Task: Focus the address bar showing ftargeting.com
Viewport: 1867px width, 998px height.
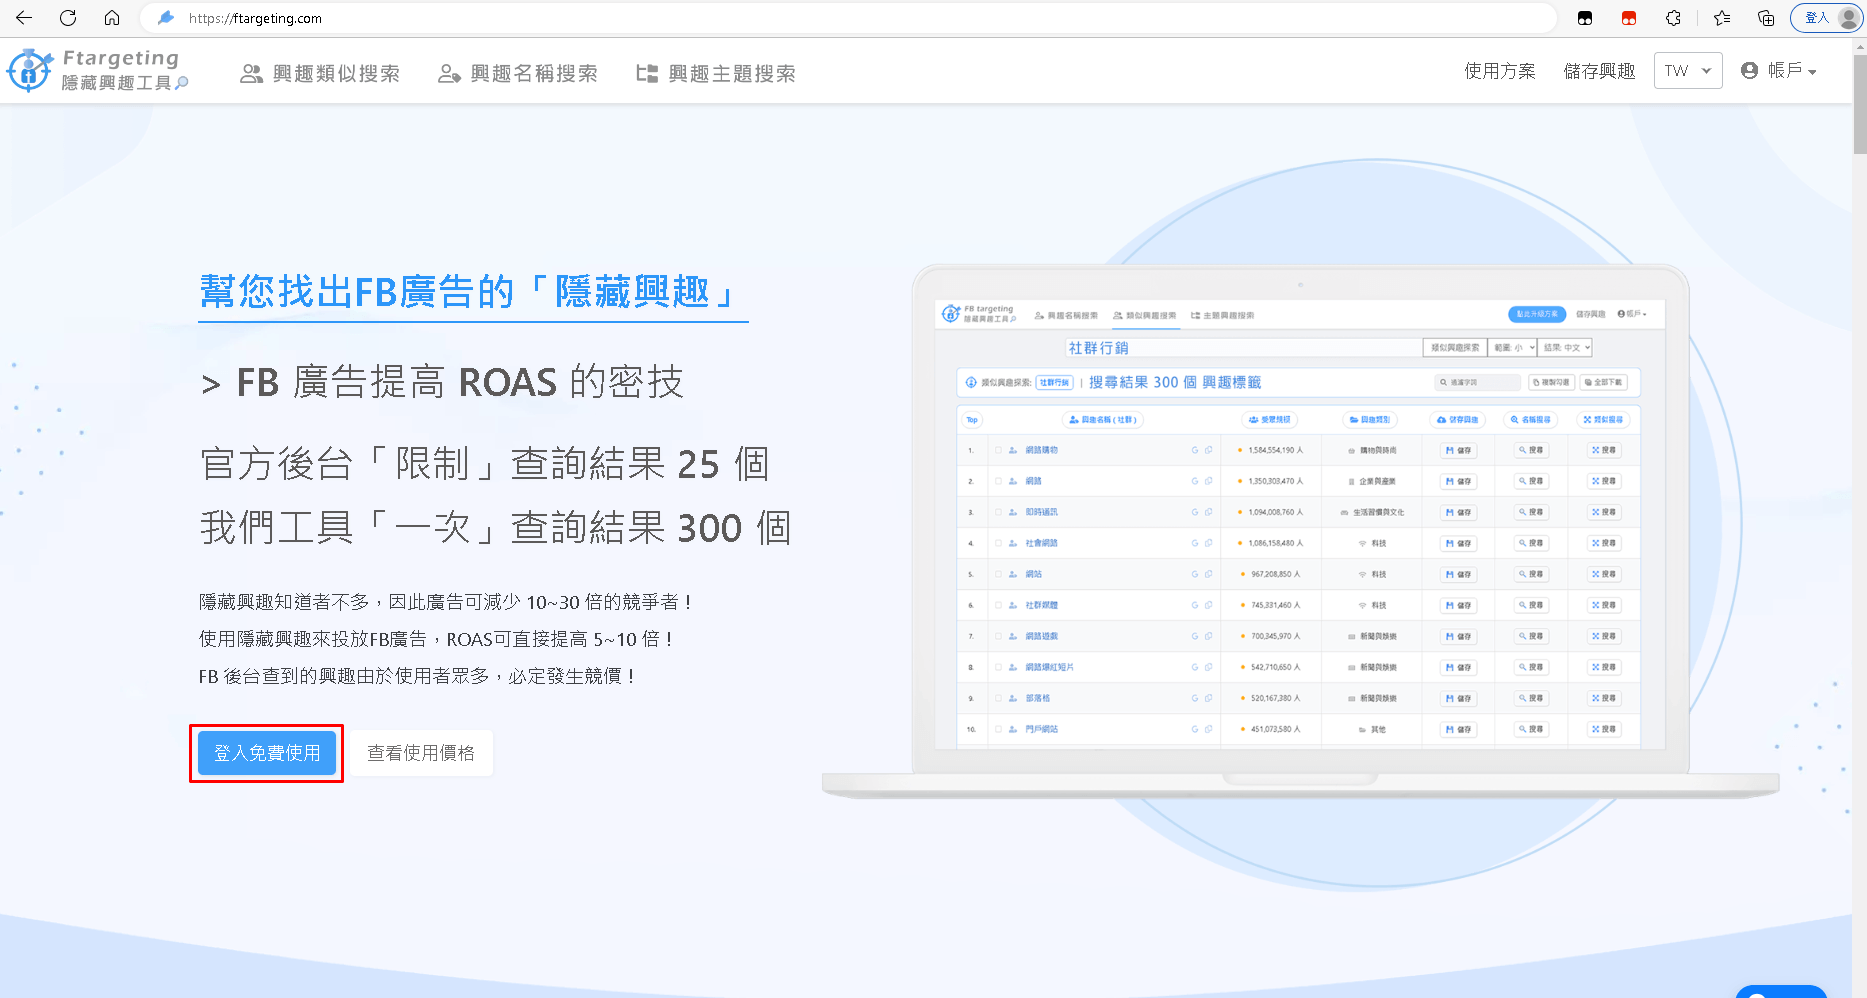Action: coord(850,18)
